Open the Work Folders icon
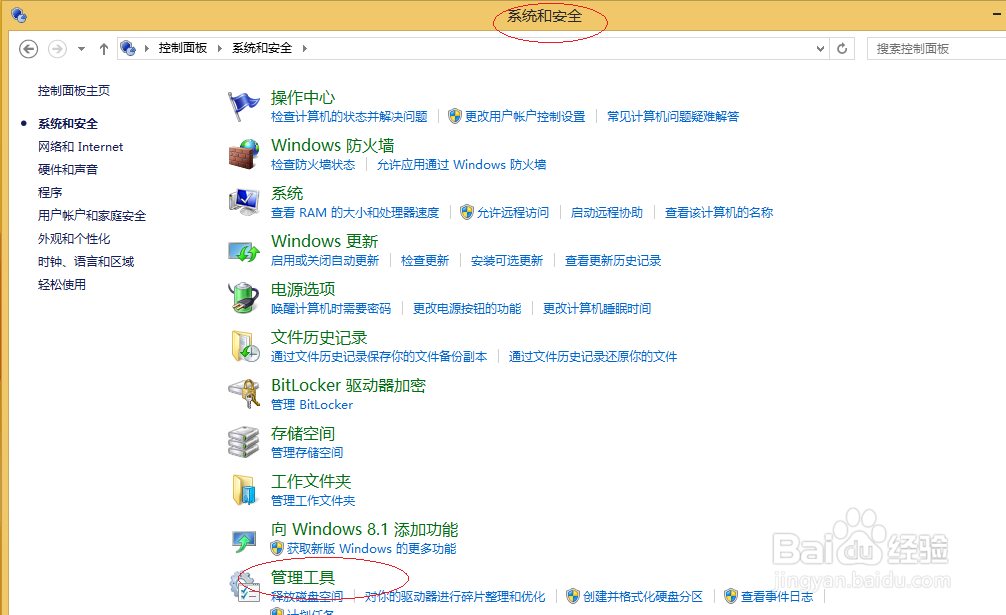 [244, 491]
